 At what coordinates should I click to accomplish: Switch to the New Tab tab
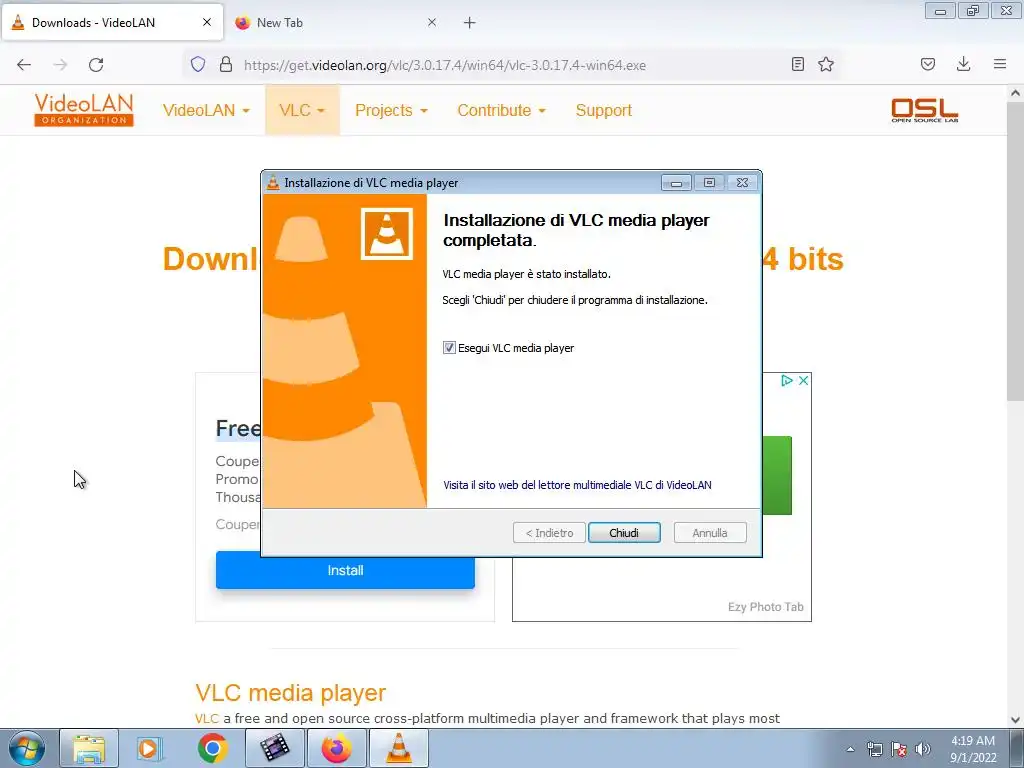335,22
